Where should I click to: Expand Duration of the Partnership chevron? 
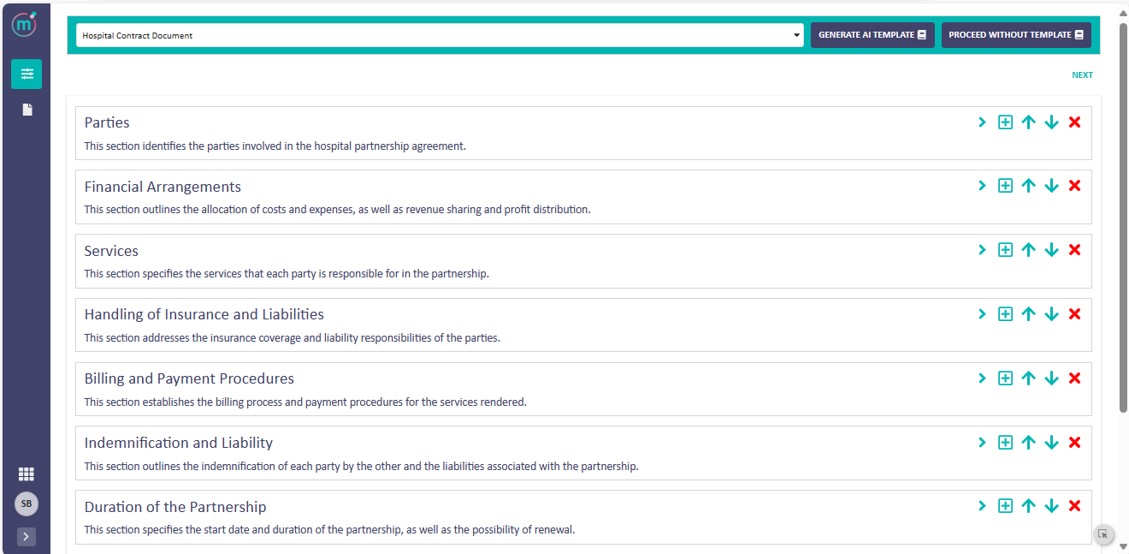tap(981, 506)
